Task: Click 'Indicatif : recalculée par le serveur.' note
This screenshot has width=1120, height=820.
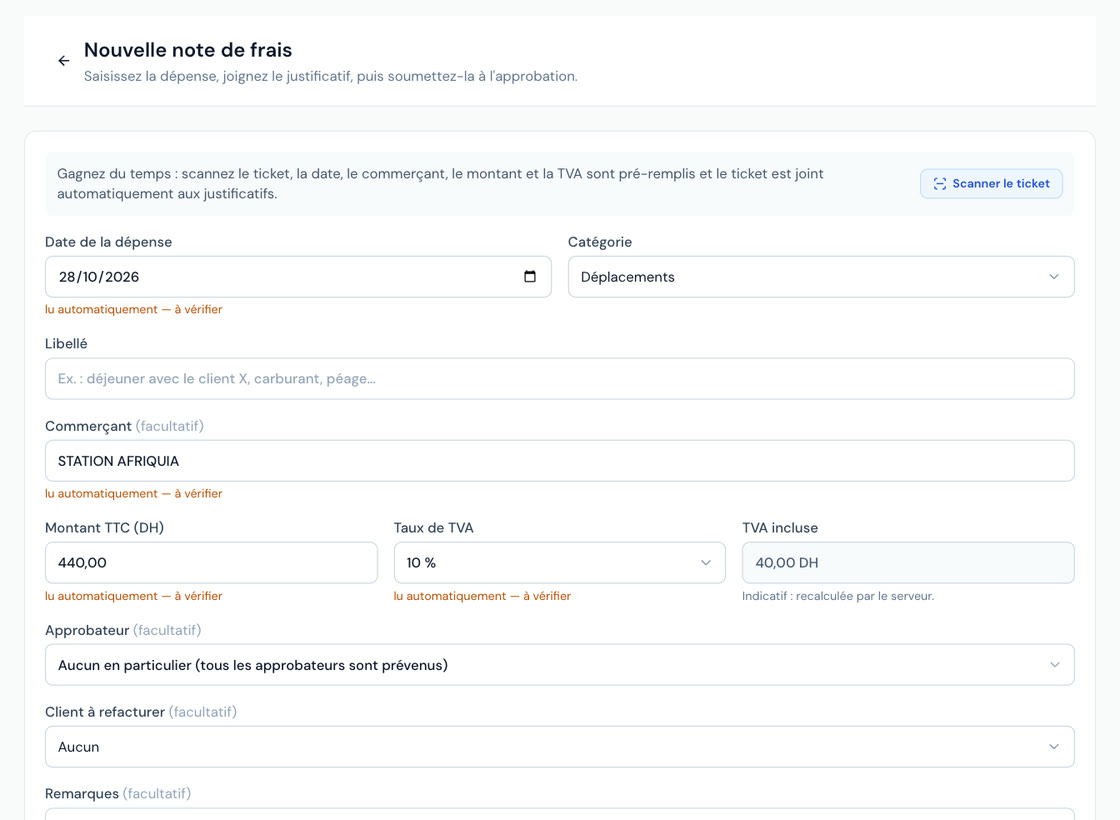Action: (x=838, y=596)
